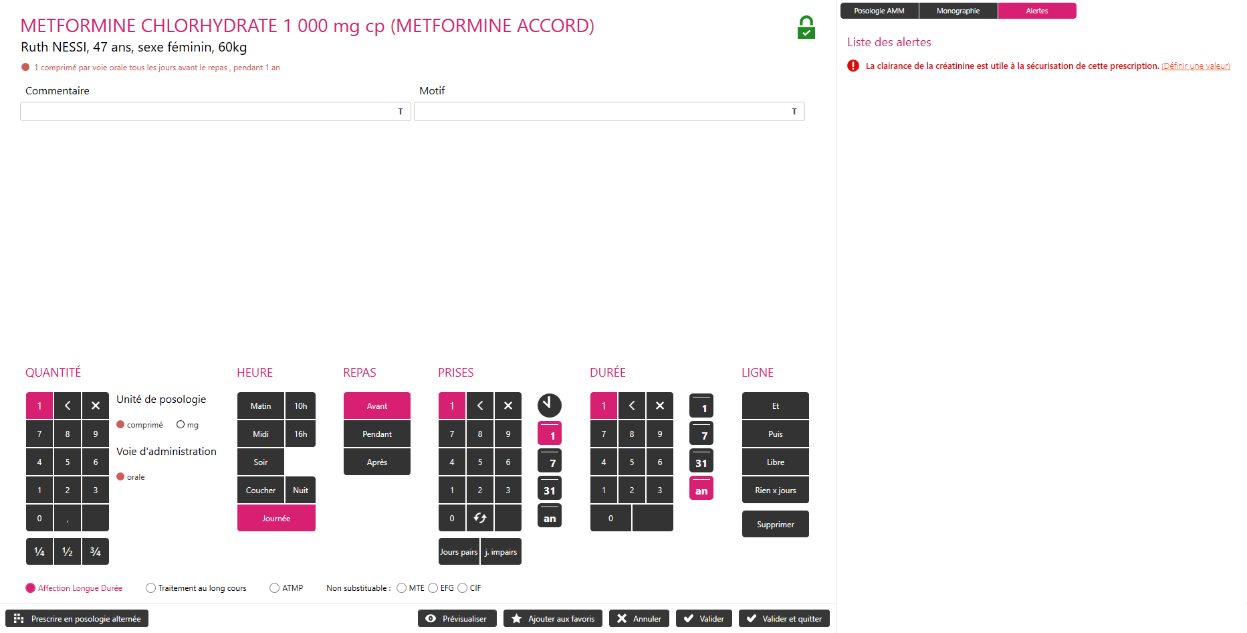Click the backspace arrow in the Quantité keypad
The height and width of the screenshot is (633, 1247).
68,406
